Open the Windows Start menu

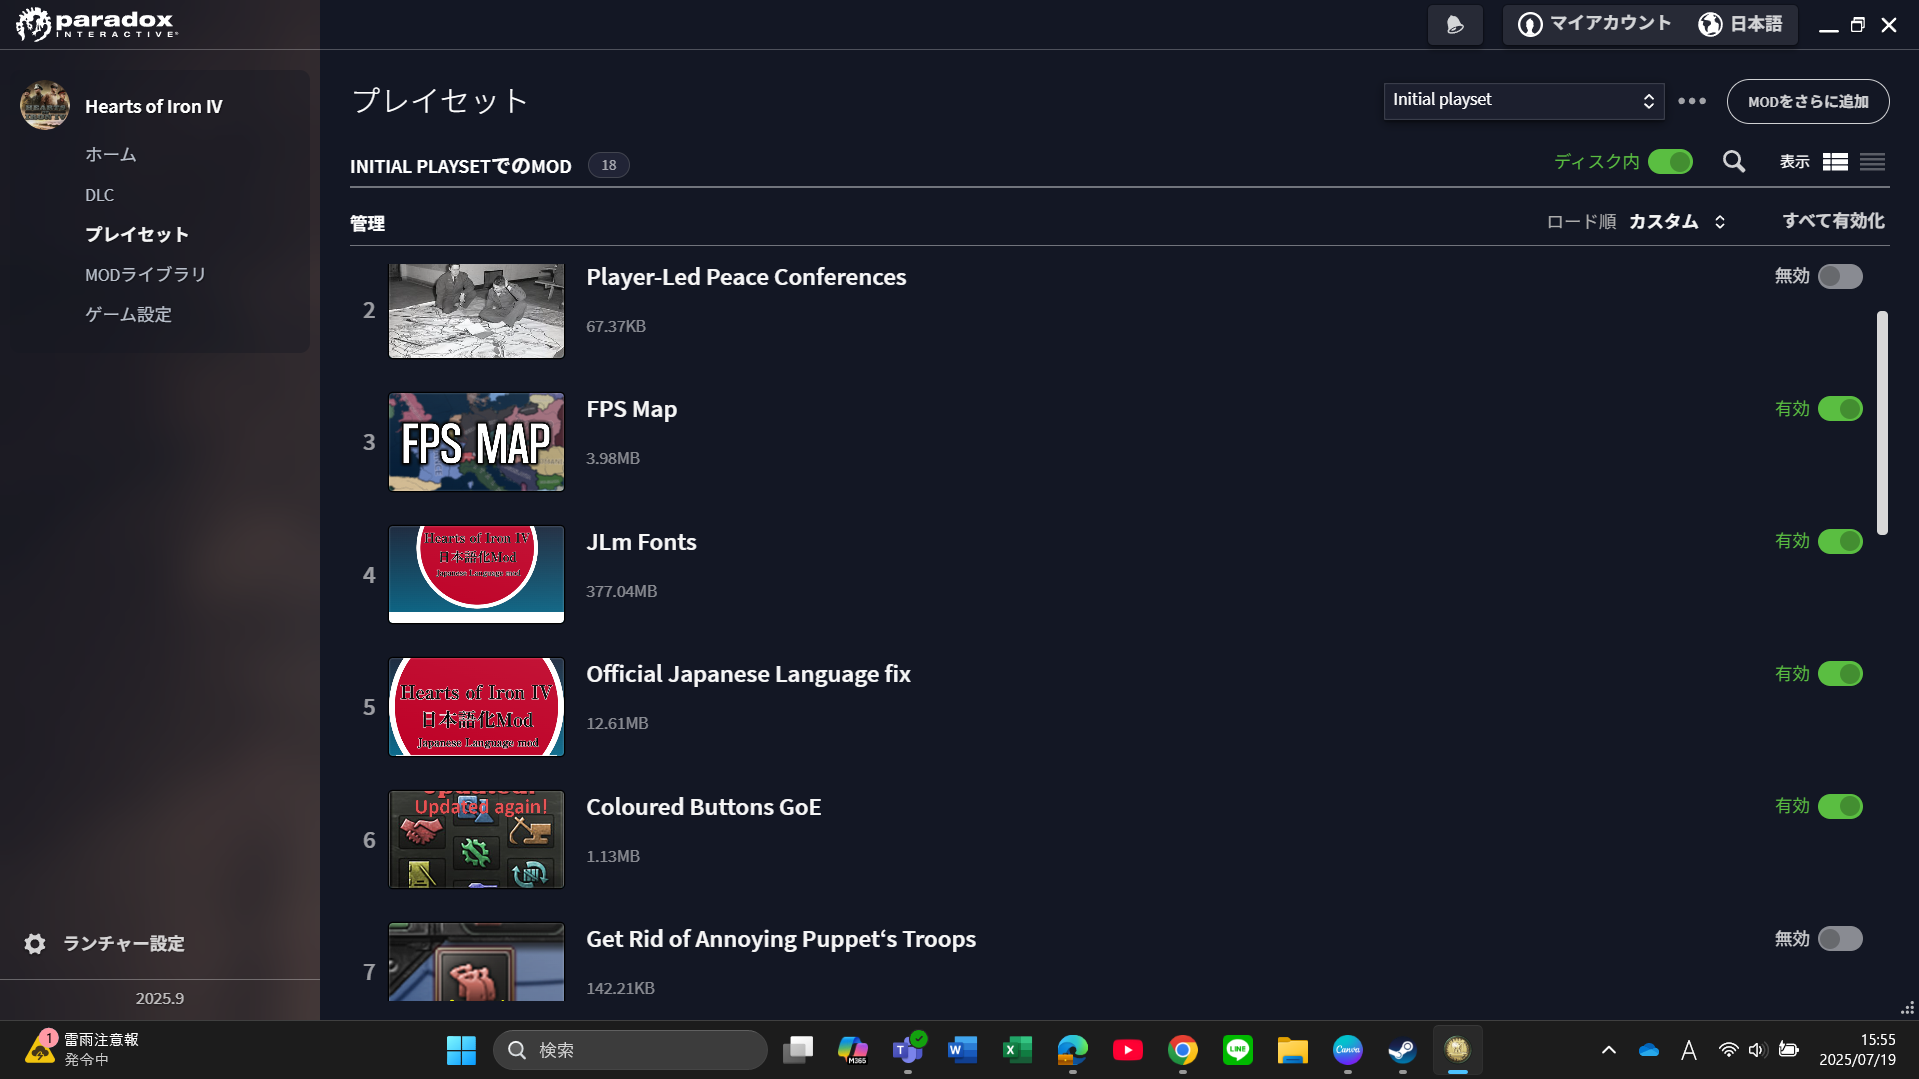[x=461, y=1050]
